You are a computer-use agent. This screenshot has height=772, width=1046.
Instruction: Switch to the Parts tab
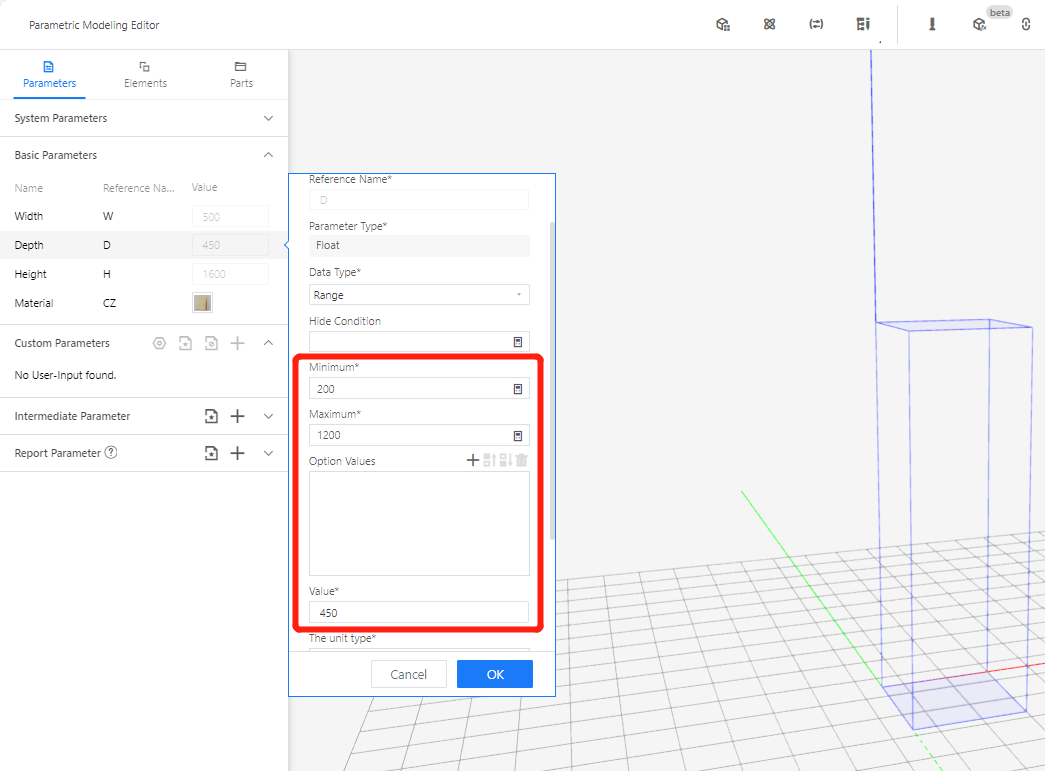pos(241,74)
